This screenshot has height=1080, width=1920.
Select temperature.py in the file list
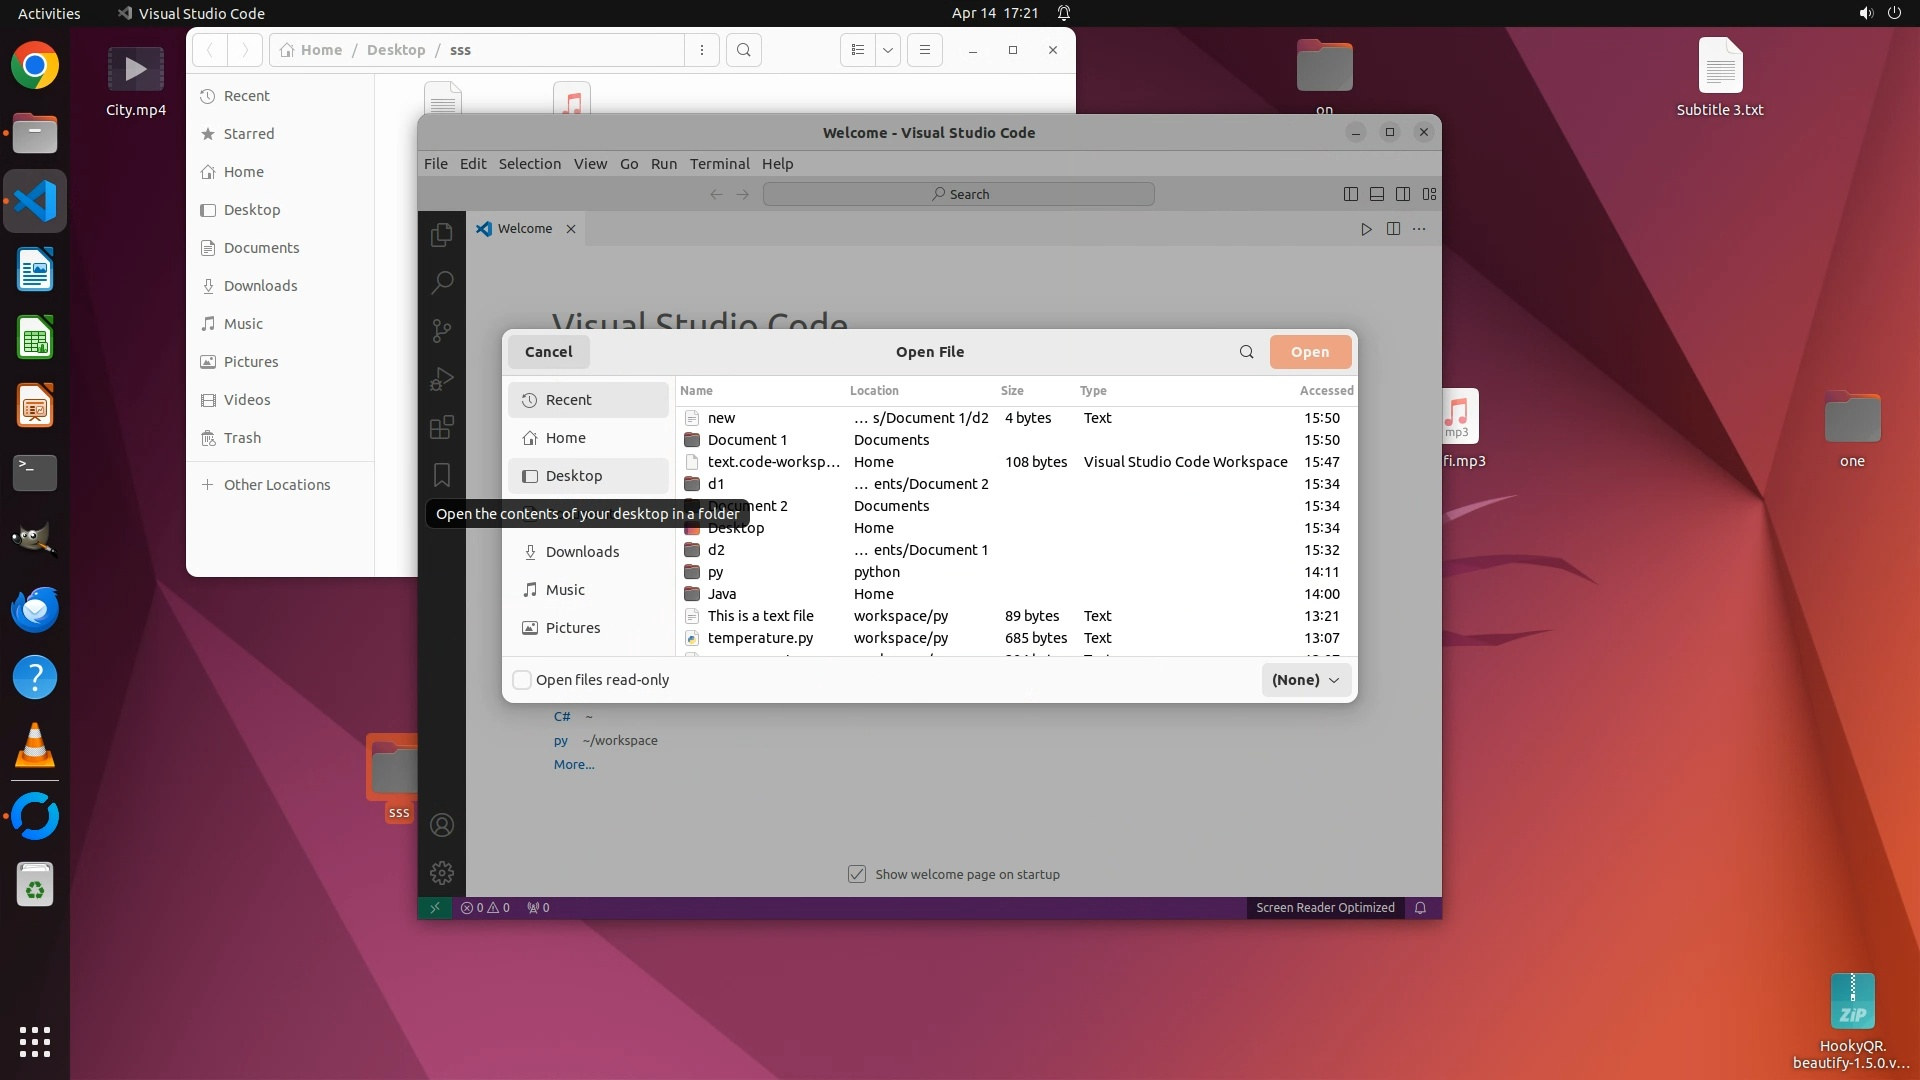(760, 638)
